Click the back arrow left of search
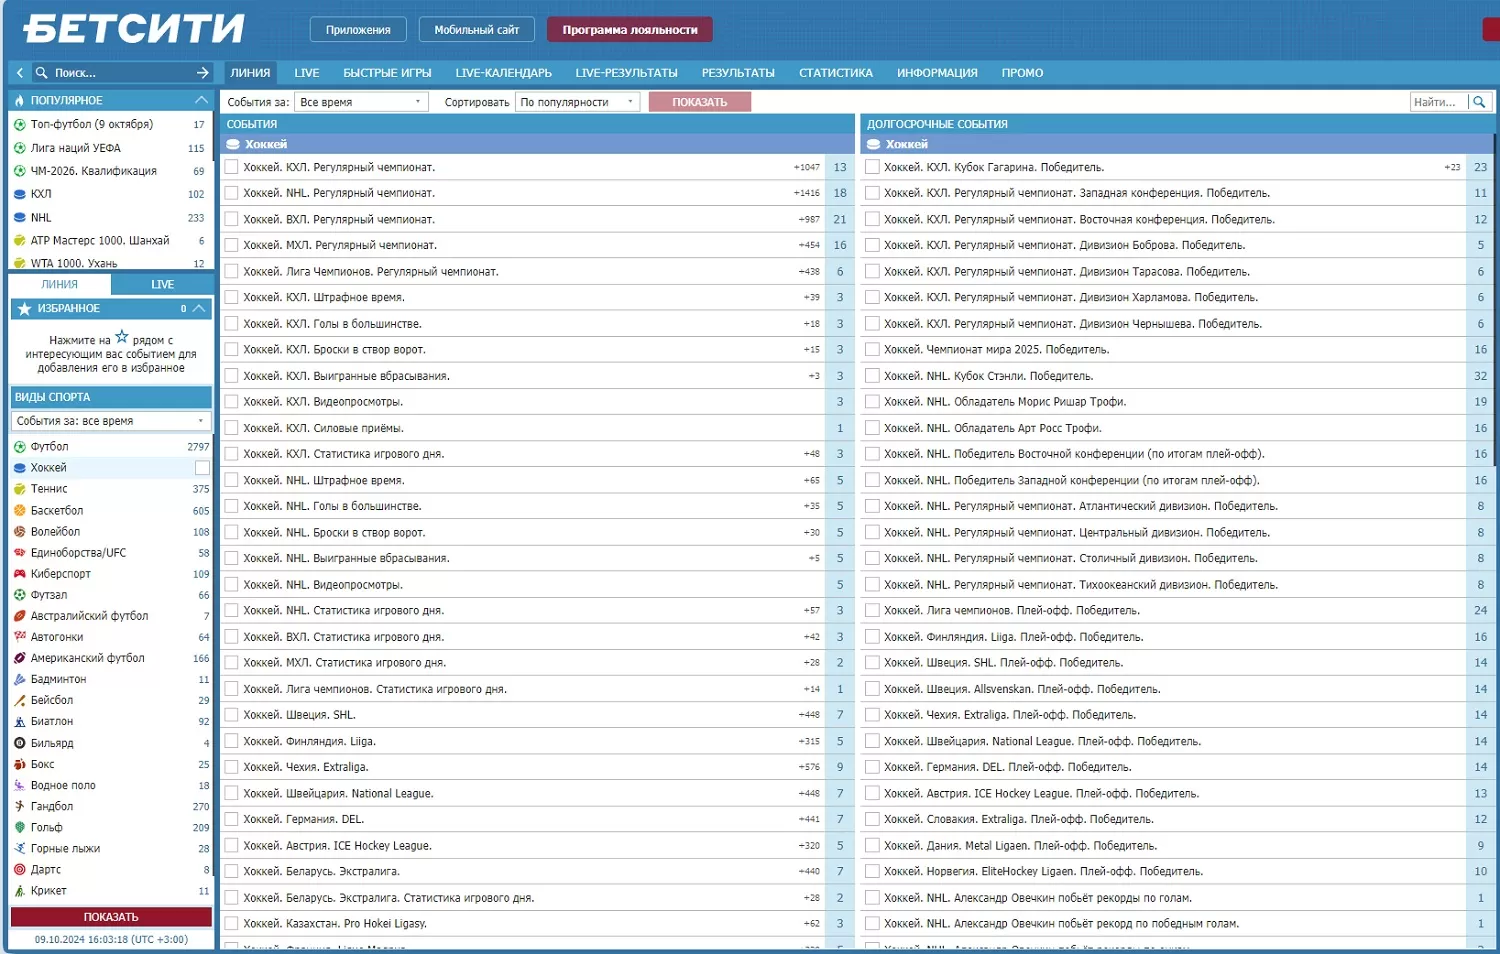 [20, 73]
